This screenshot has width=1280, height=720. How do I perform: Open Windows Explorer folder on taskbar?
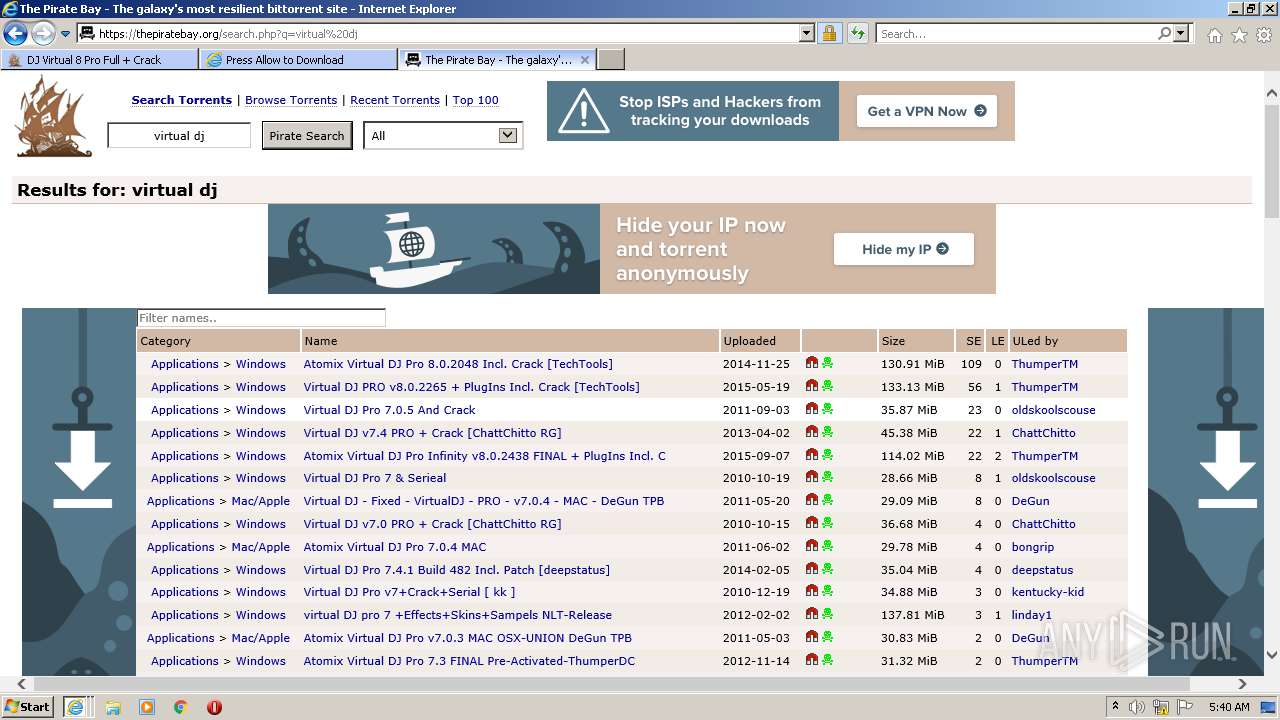(x=113, y=707)
